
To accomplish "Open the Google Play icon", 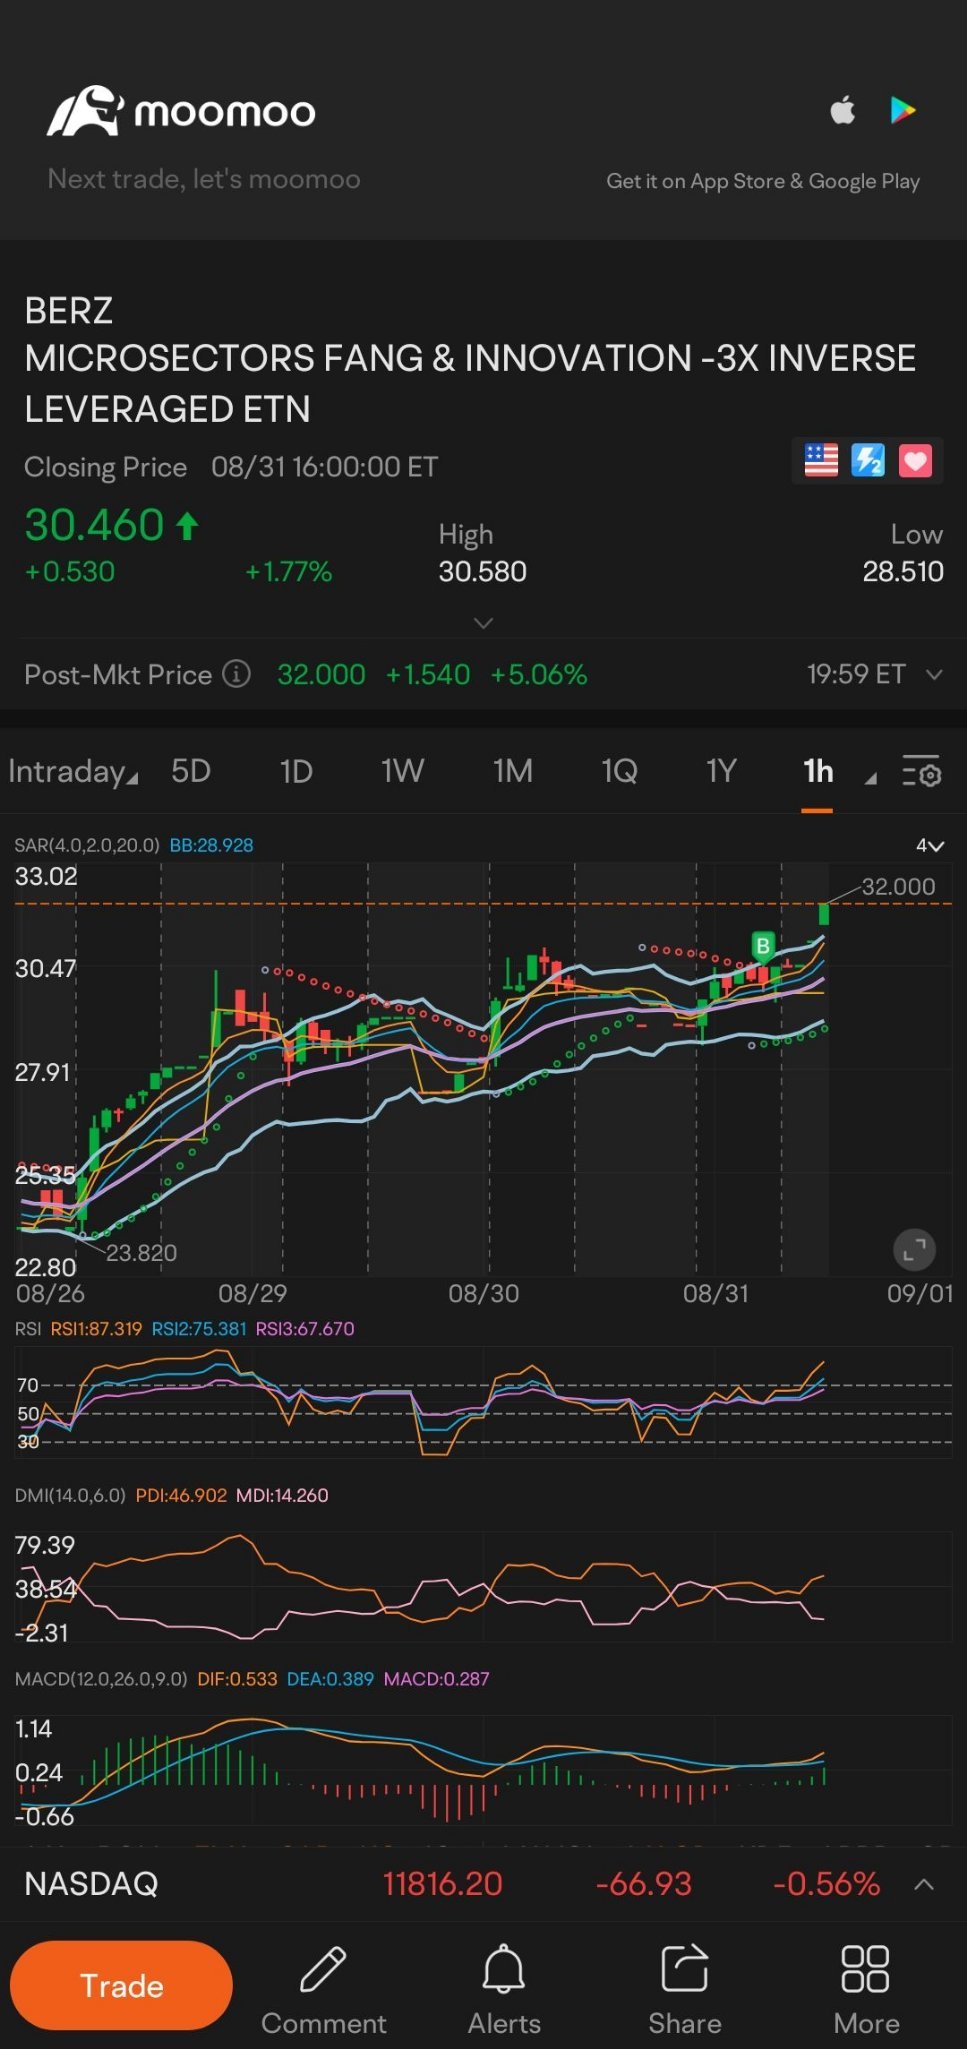I will point(903,110).
